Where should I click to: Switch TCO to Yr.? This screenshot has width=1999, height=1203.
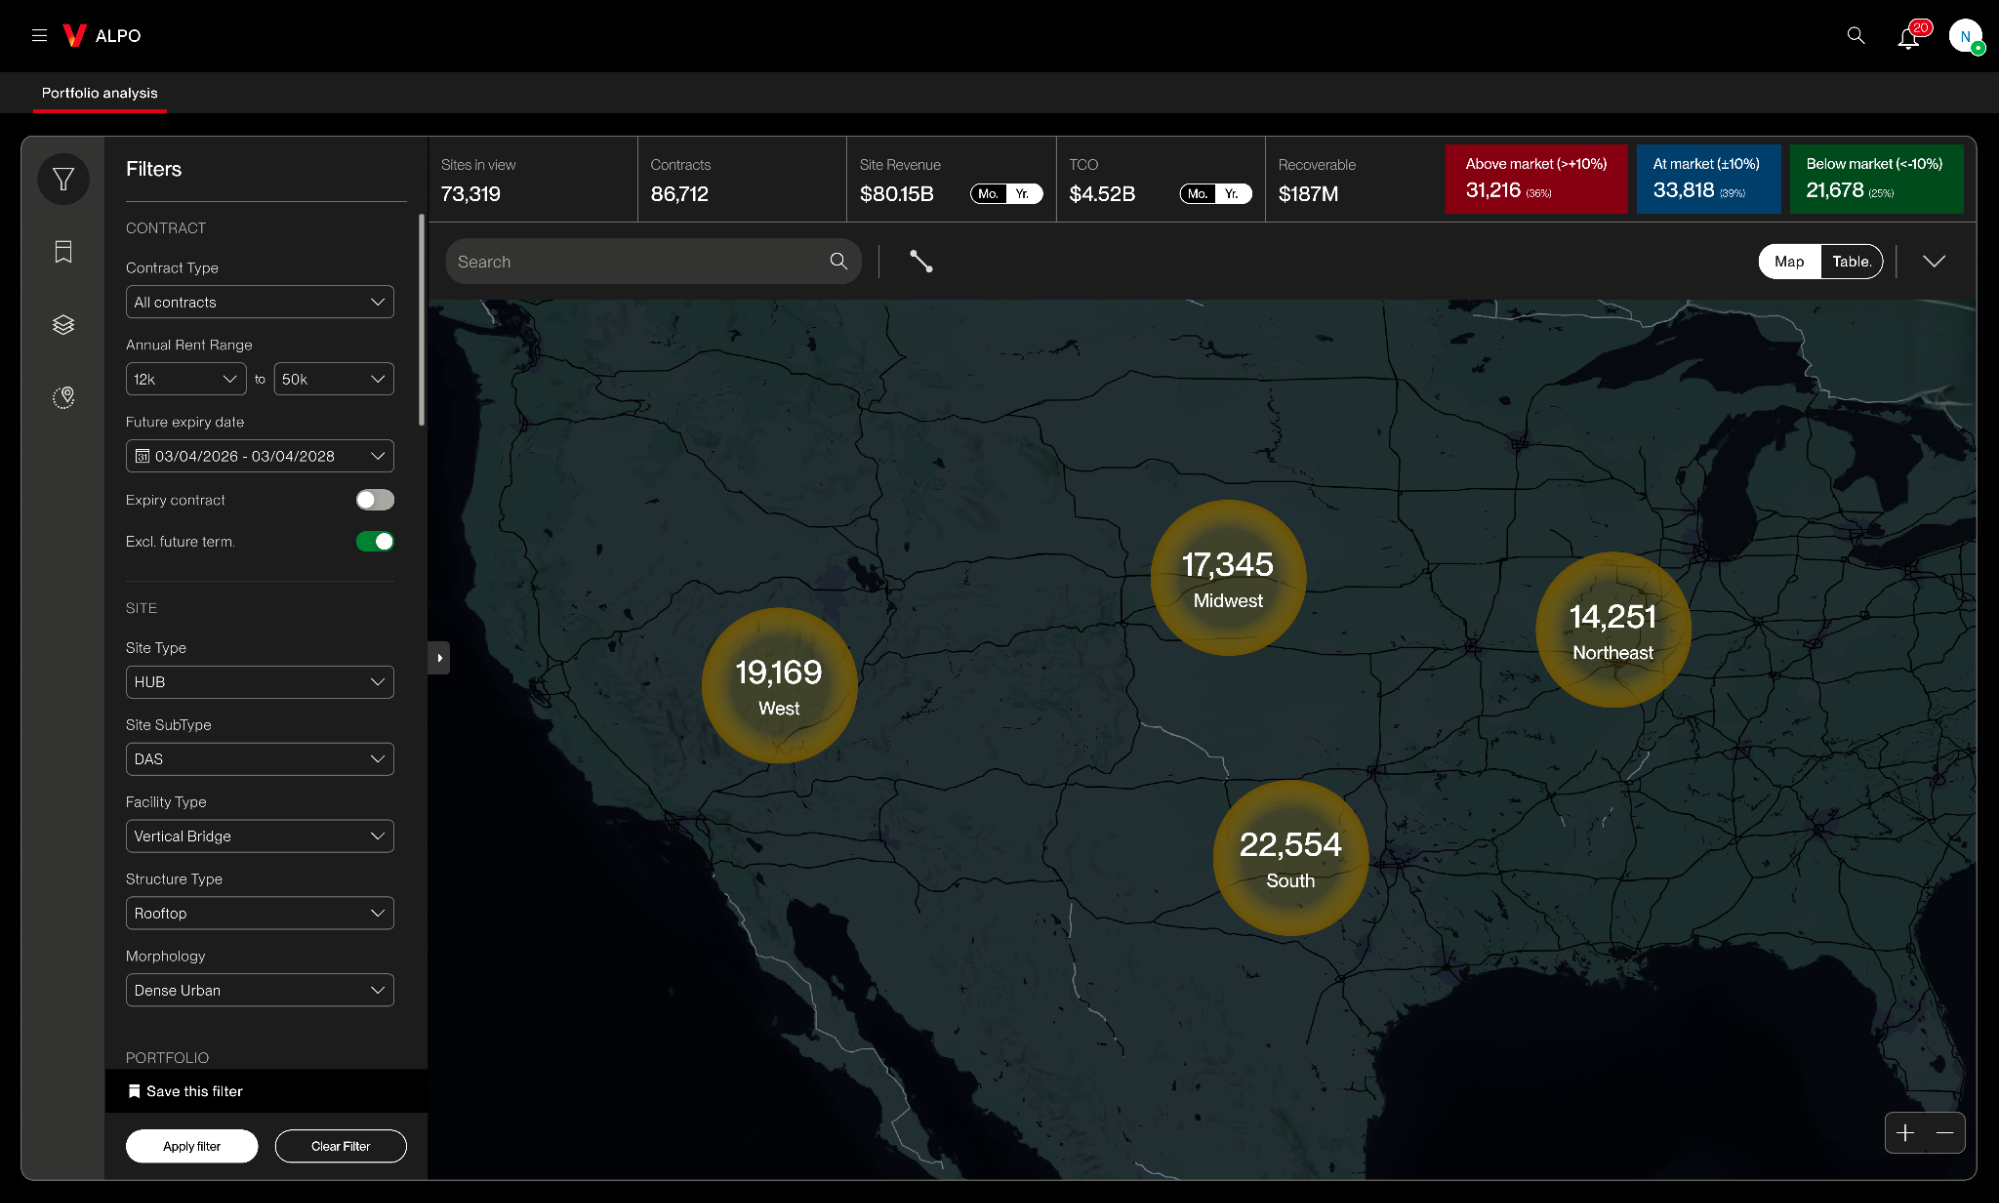[1232, 194]
